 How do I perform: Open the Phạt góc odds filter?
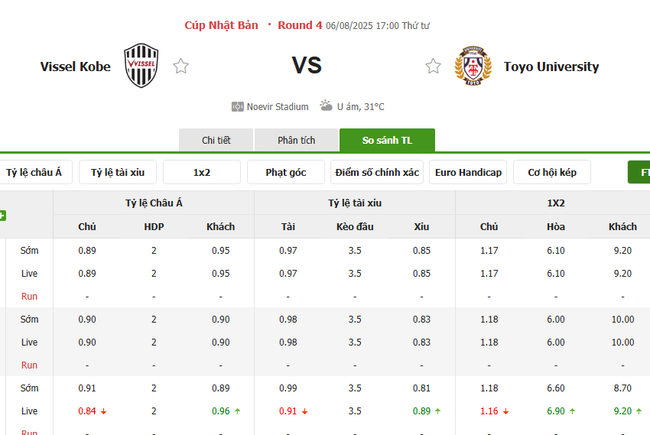coord(286,172)
